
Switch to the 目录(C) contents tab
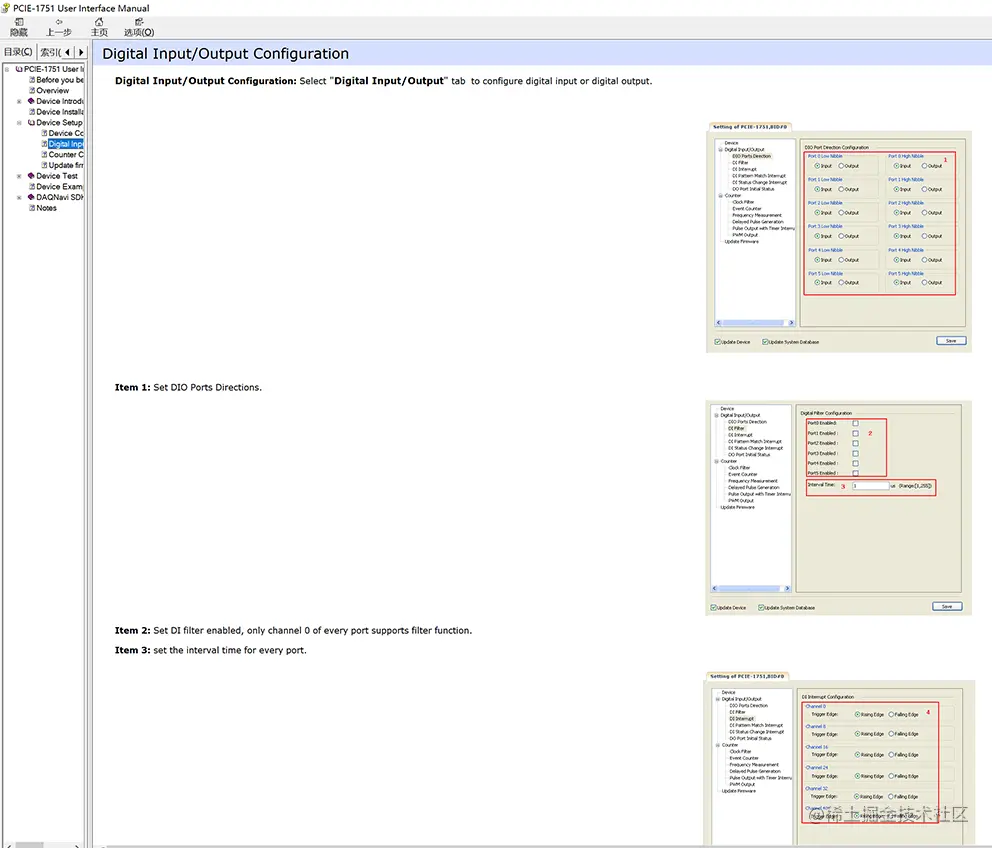[18, 52]
